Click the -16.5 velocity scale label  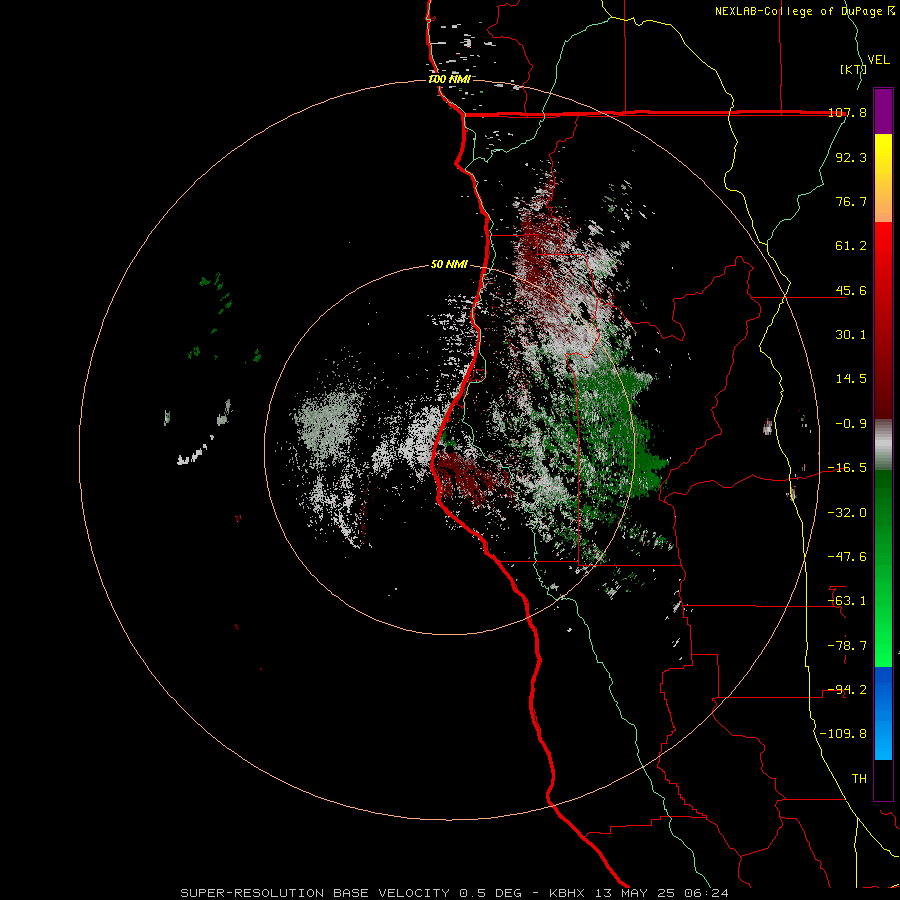click(847, 468)
